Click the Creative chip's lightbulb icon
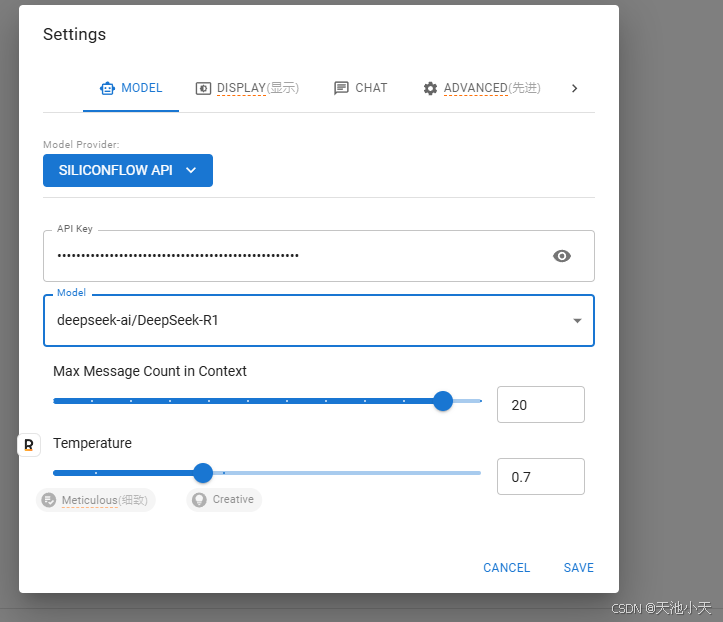This screenshot has height=622, width=723. pyautogui.click(x=199, y=500)
